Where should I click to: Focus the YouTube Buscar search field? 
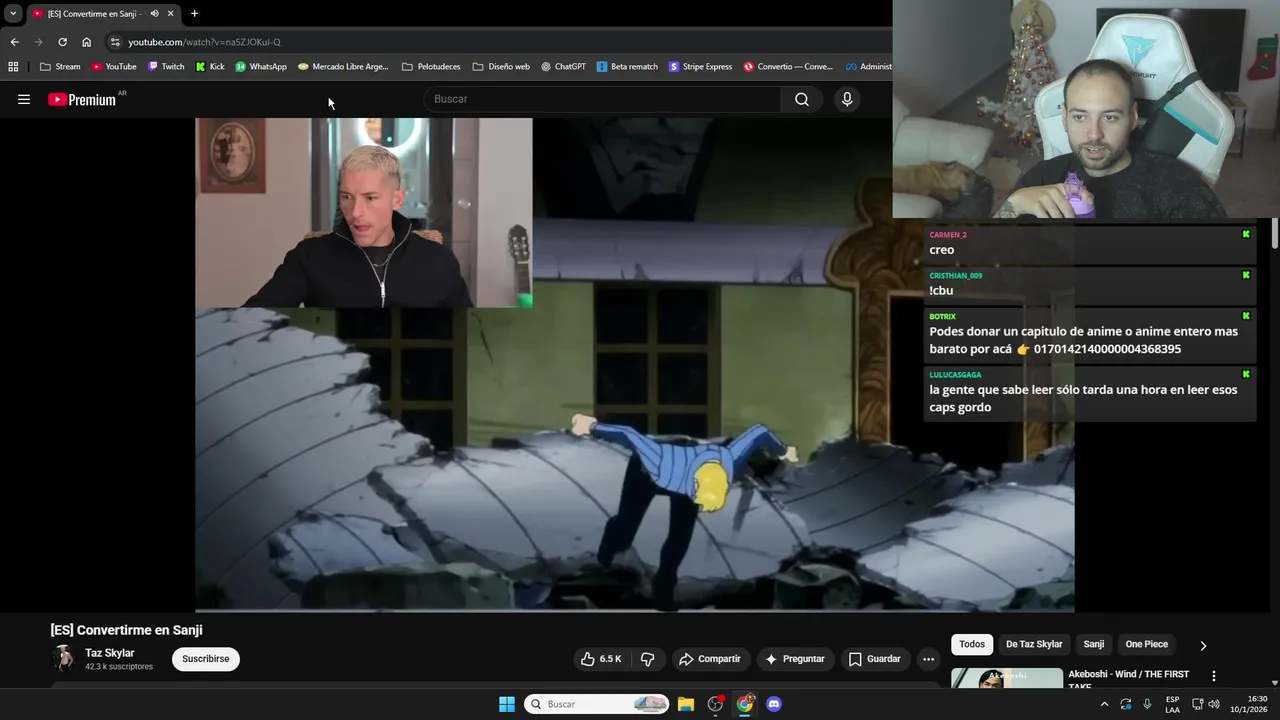[603, 99]
